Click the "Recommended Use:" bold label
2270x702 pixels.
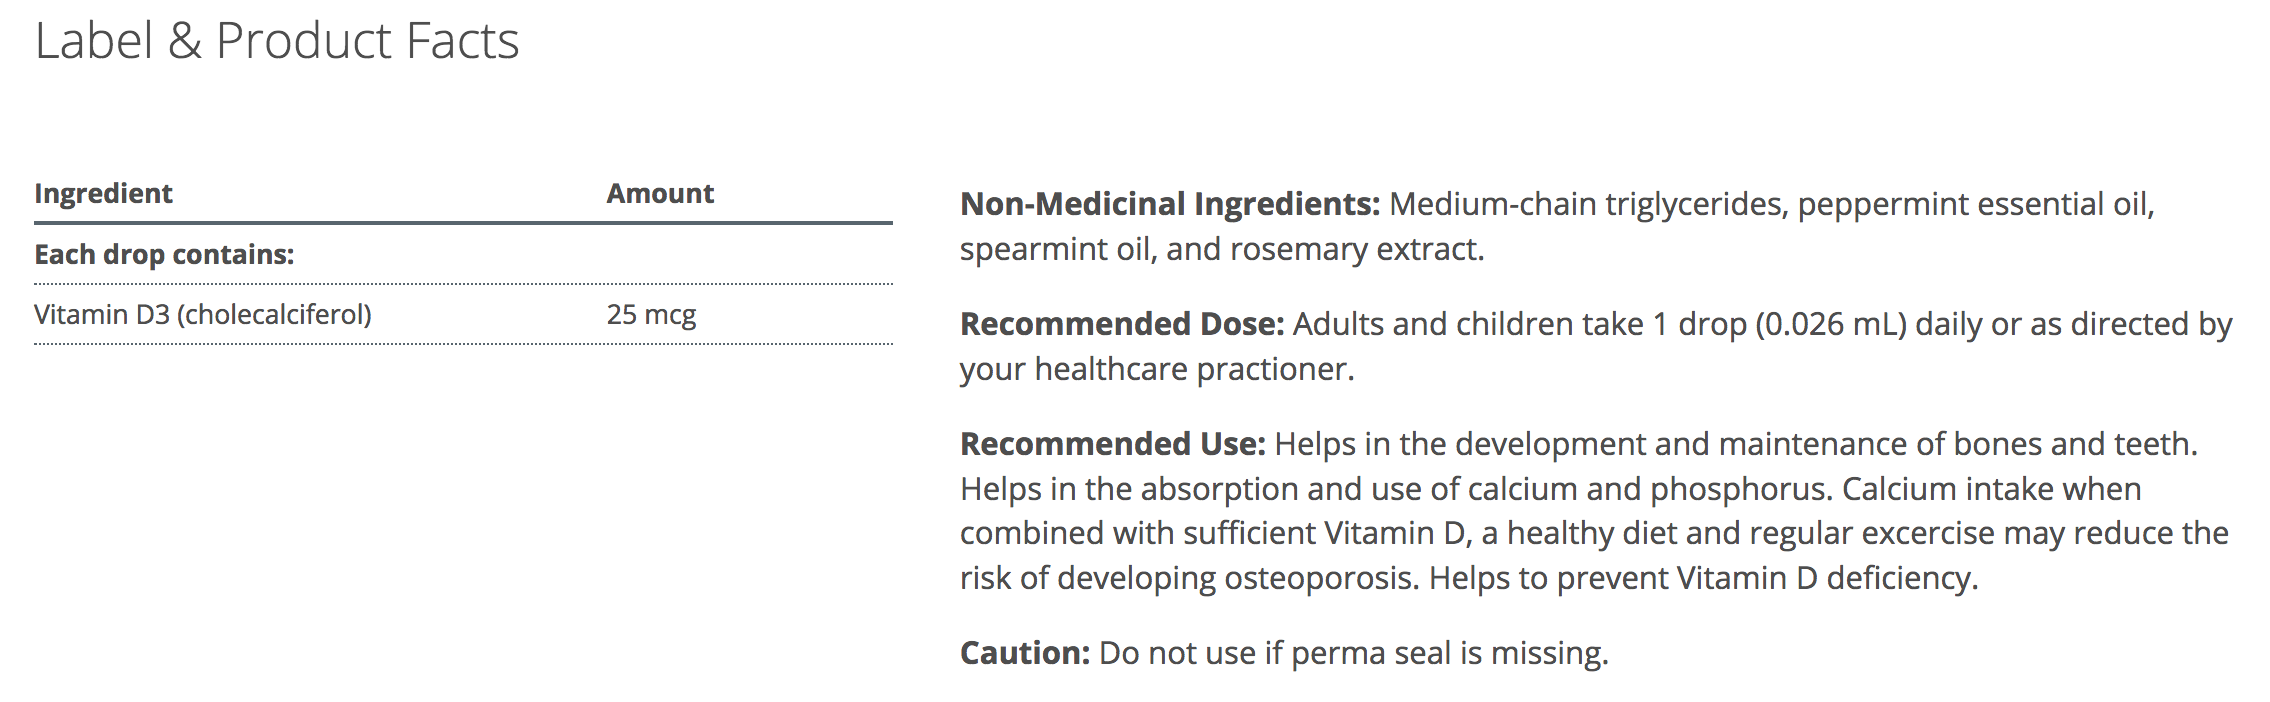tap(1112, 444)
